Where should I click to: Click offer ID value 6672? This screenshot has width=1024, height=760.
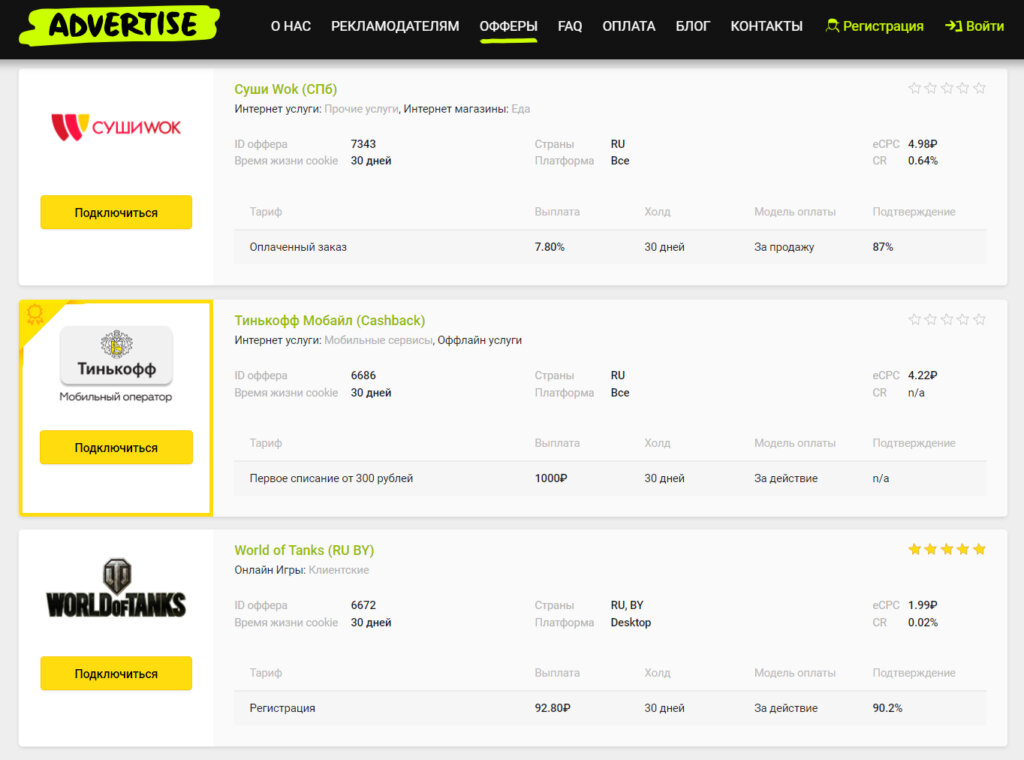[x=363, y=605]
